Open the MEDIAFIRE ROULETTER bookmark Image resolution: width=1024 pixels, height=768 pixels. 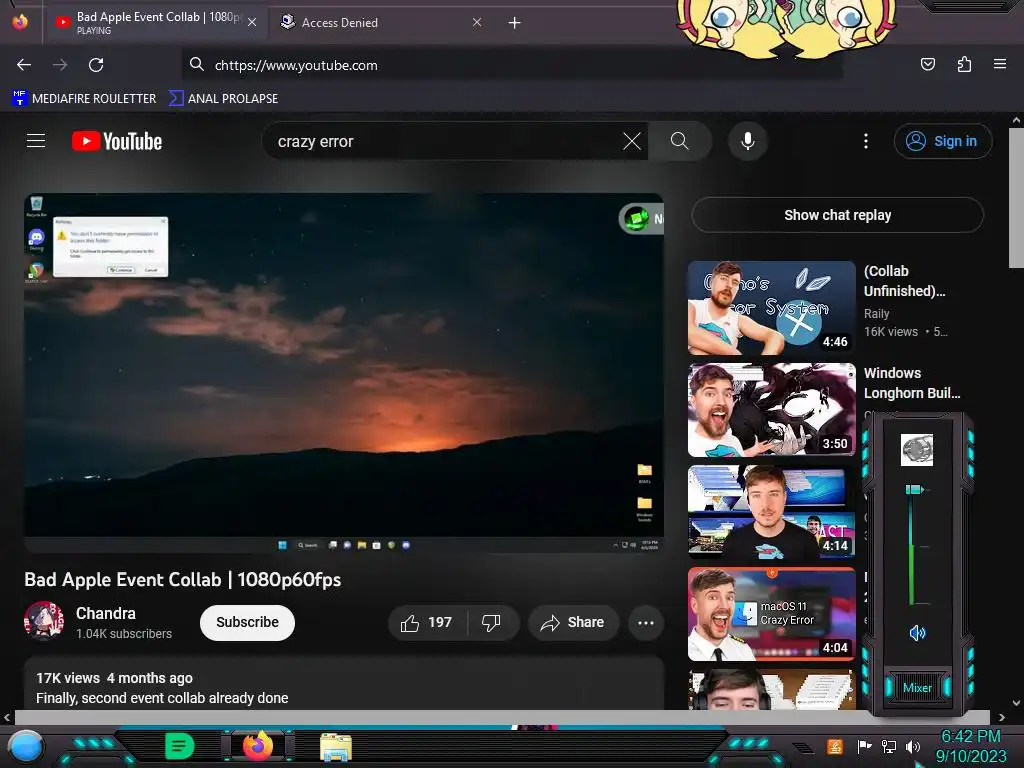click(x=84, y=98)
